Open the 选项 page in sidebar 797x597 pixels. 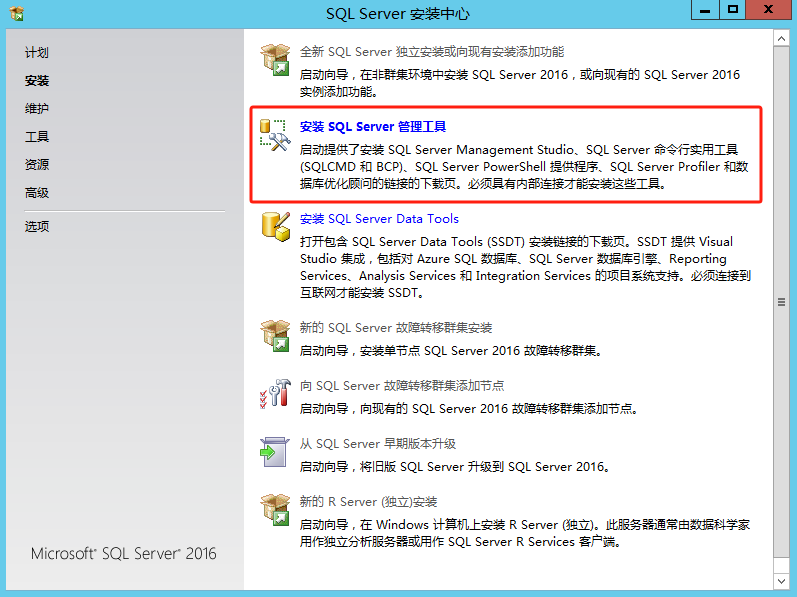coord(37,226)
